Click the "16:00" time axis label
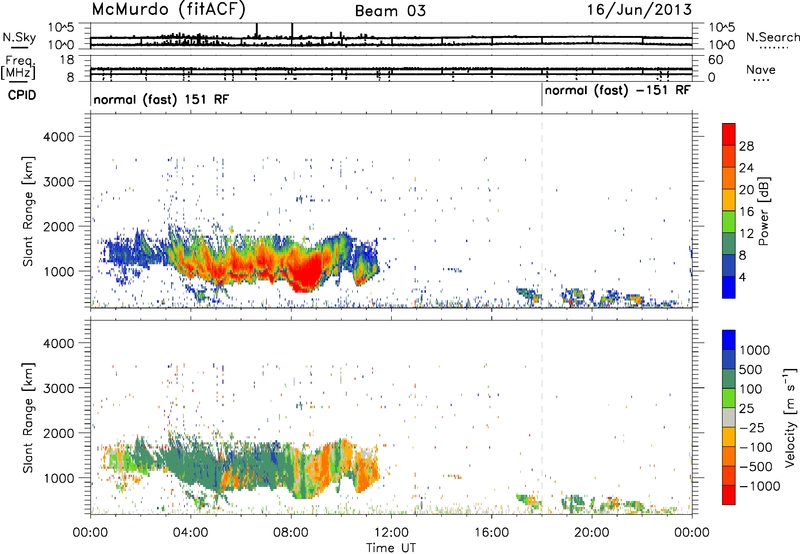Screen dimensions: 800x554 point(491,533)
